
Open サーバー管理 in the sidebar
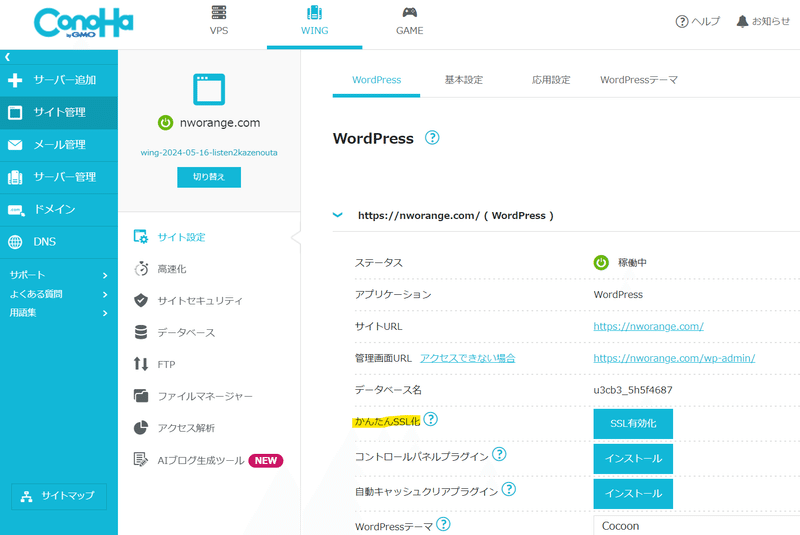(59, 177)
